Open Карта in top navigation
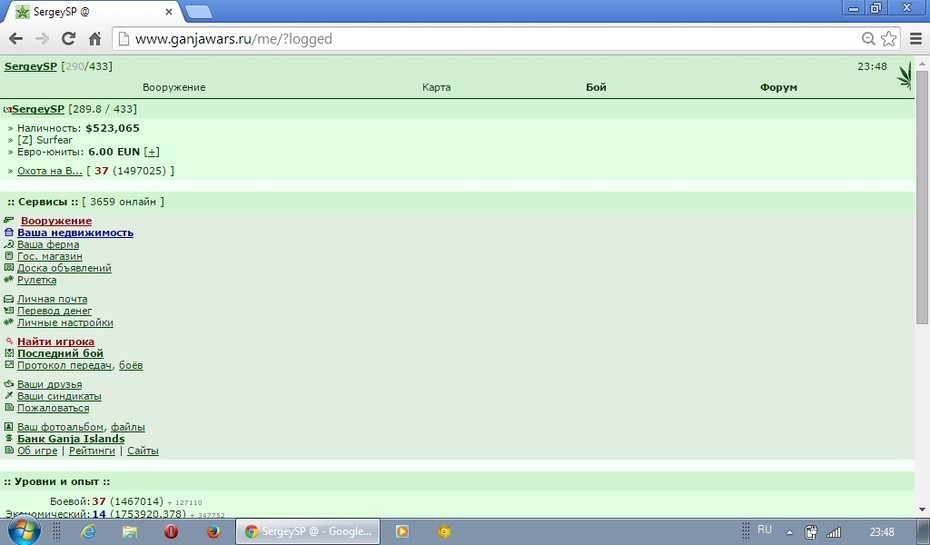The height and width of the screenshot is (545, 930). (437, 87)
